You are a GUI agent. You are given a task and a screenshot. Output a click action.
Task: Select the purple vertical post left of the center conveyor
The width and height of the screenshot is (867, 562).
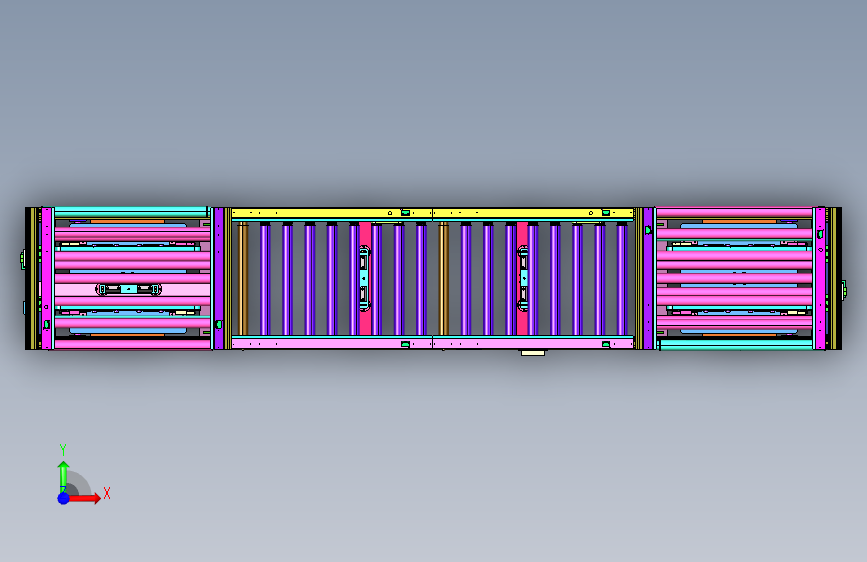click(219, 278)
